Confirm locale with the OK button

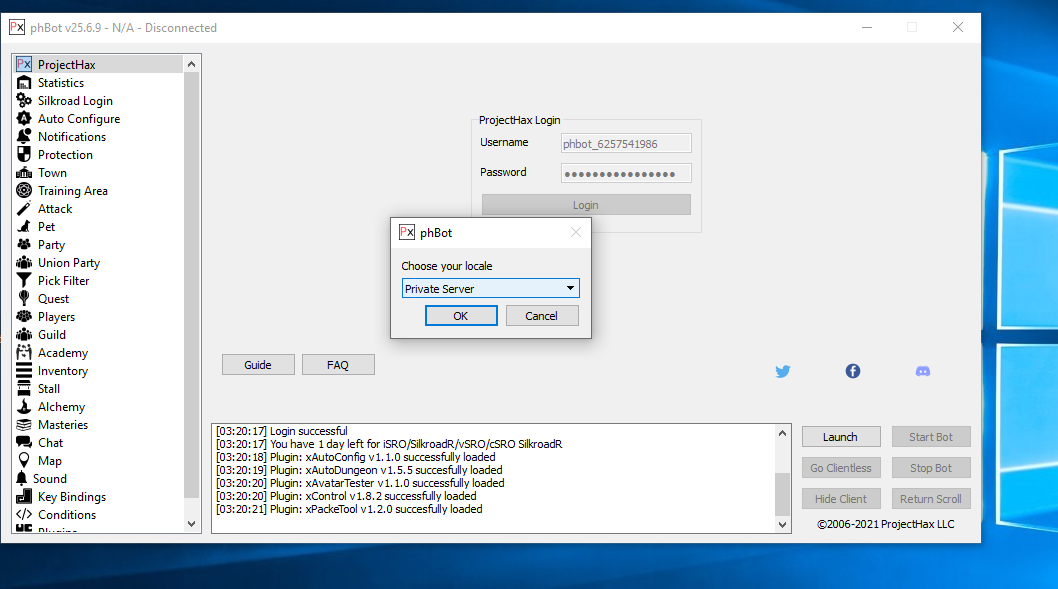461,316
